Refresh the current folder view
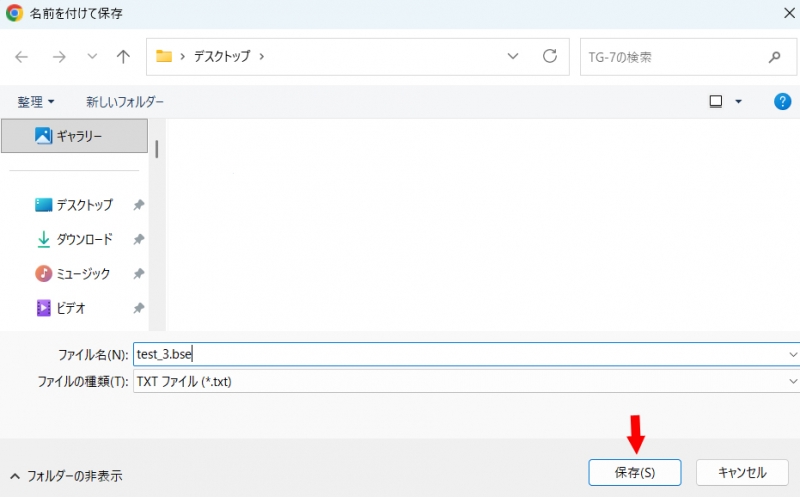Viewport: 800px width, 497px height. (549, 57)
